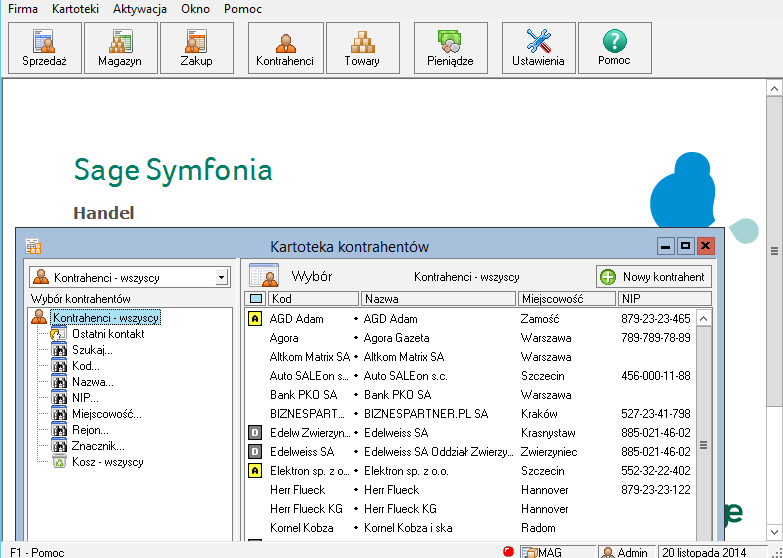Select Kontrahenci - wszyscy tree node
783x558 pixels.
[x=106, y=318]
